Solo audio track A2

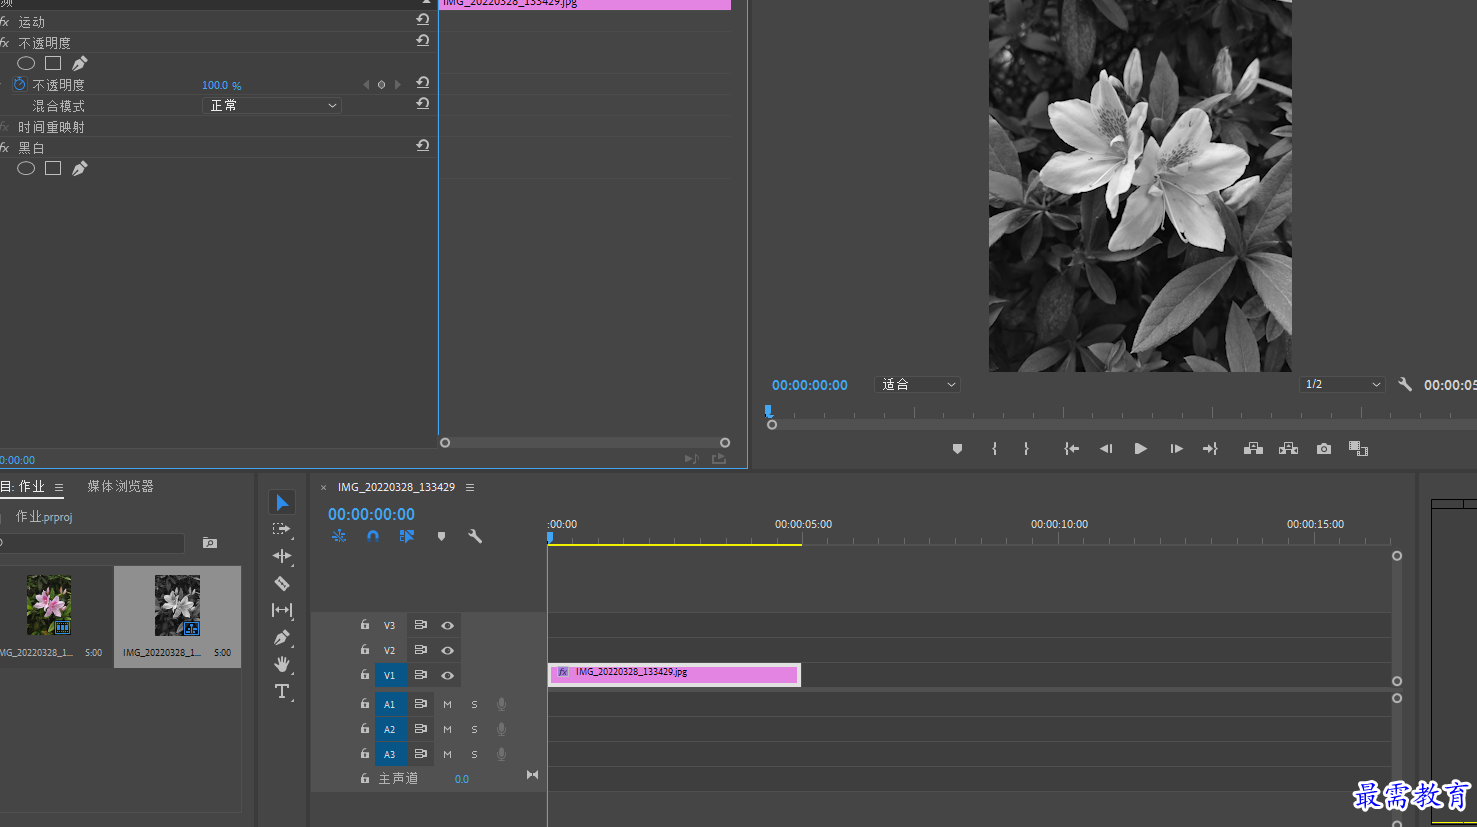click(474, 729)
